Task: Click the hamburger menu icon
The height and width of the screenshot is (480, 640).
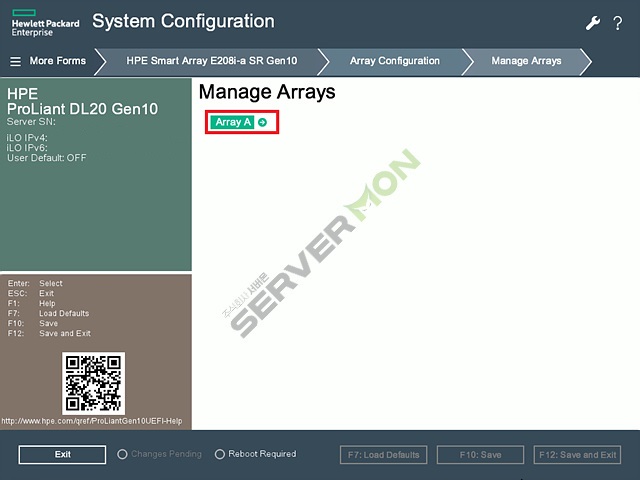Action: 16,61
